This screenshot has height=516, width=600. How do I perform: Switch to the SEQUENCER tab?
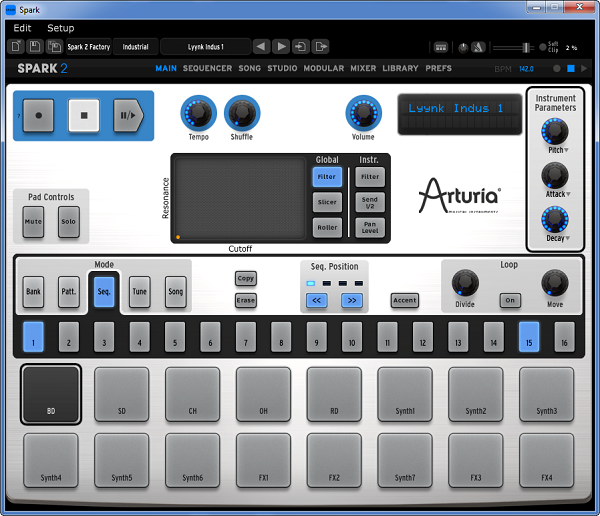point(207,69)
